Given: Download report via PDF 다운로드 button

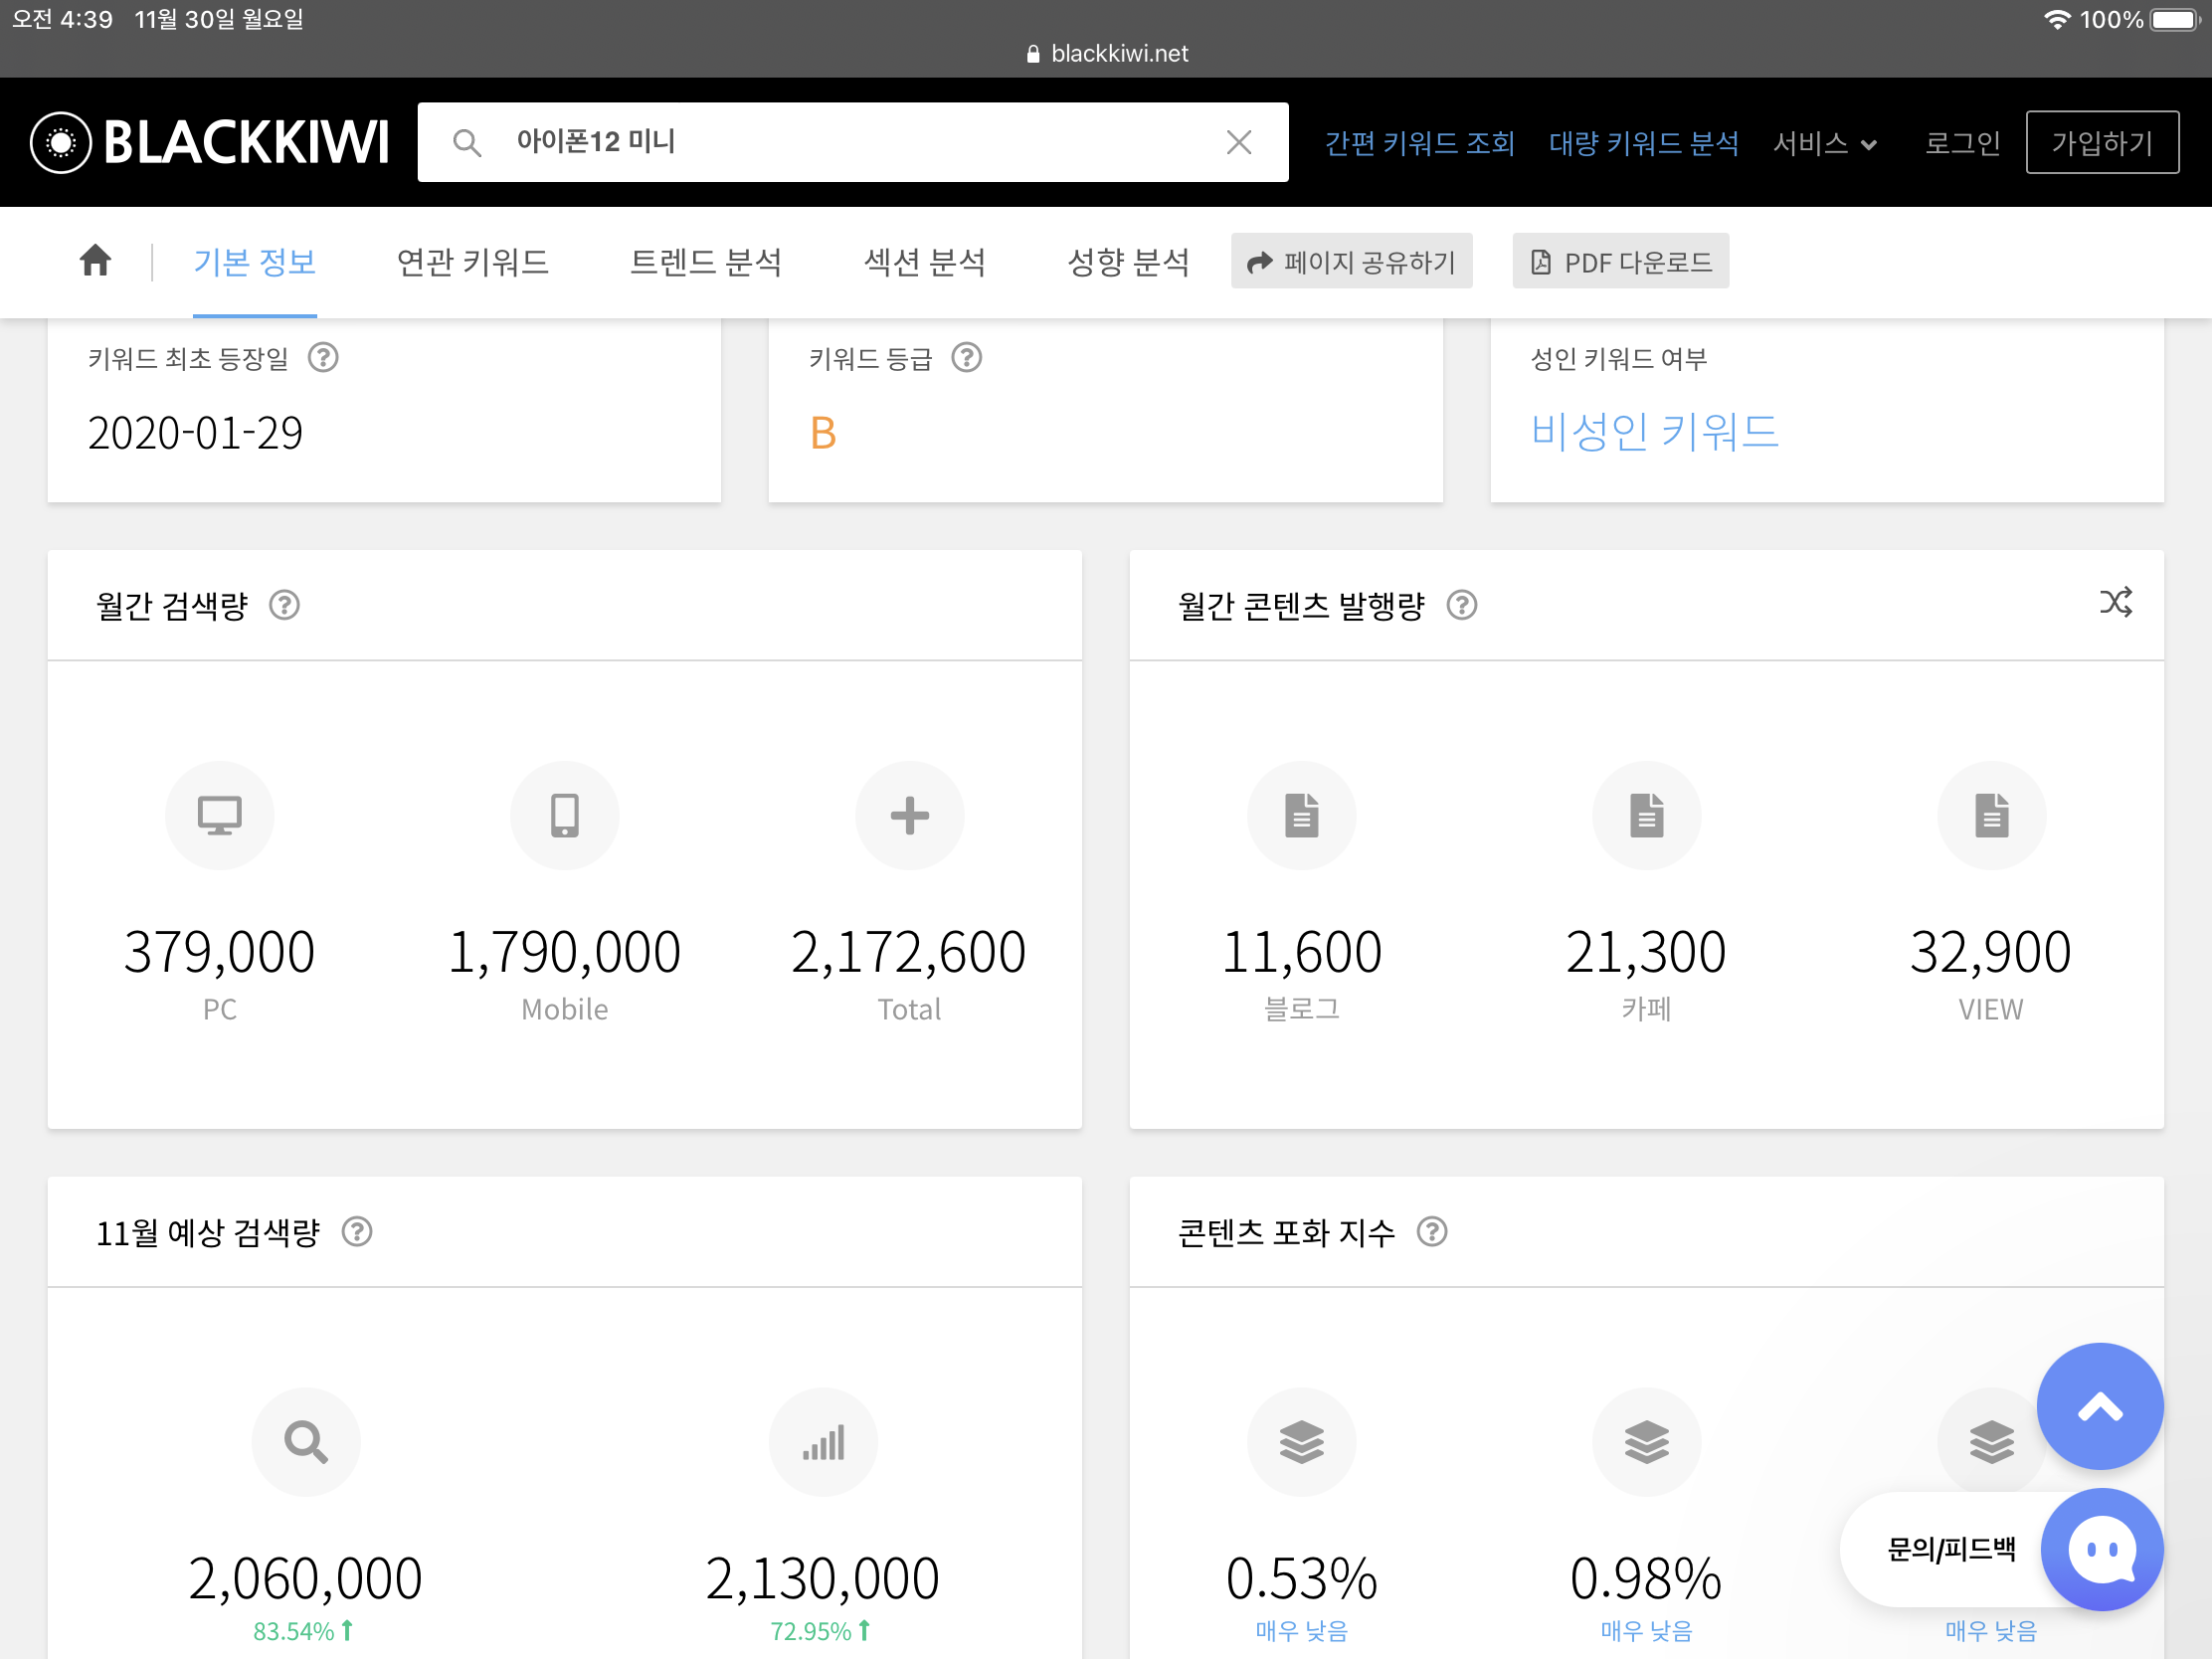Looking at the screenshot, I should (x=1620, y=262).
